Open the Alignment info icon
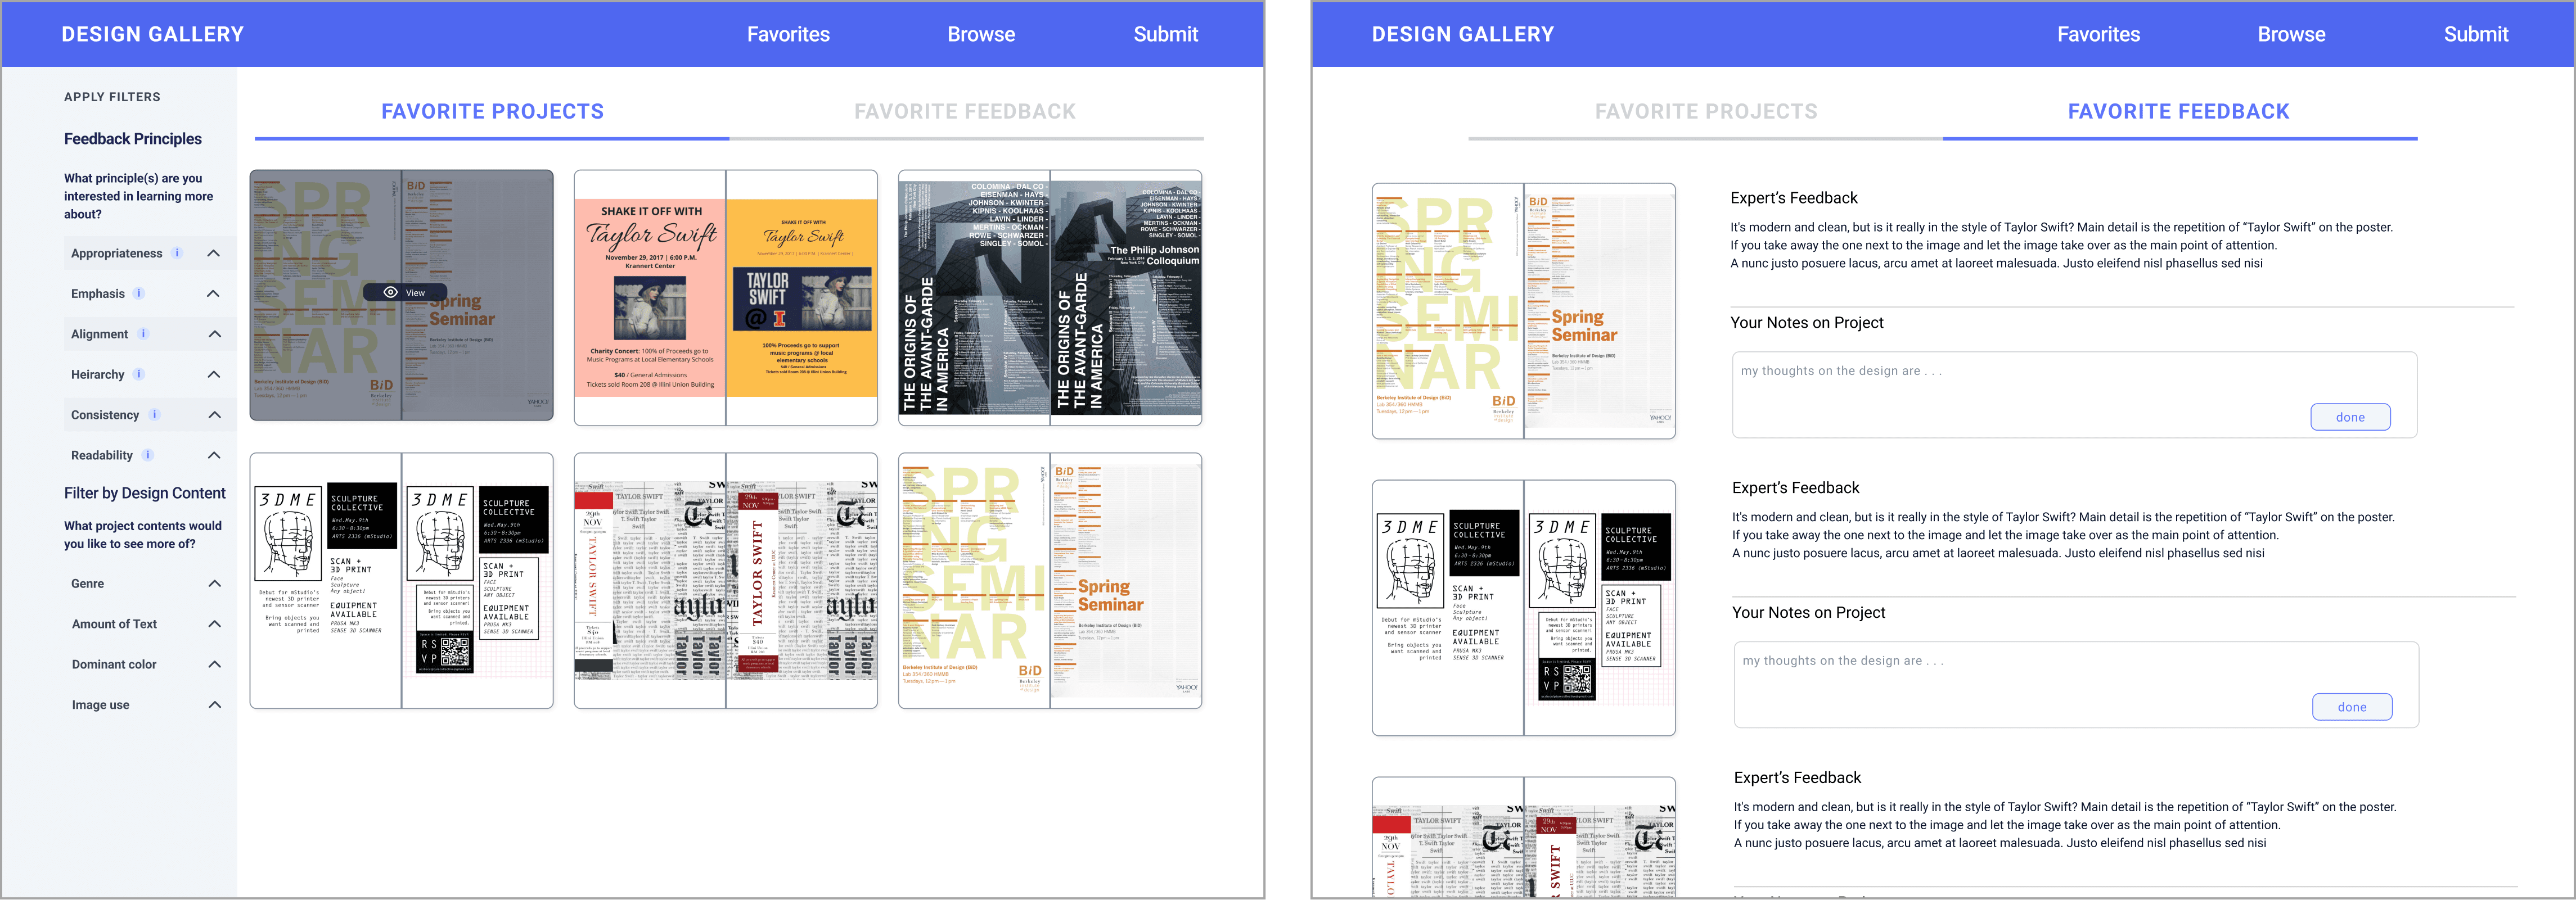The image size is (2576, 900). (143, 334)
